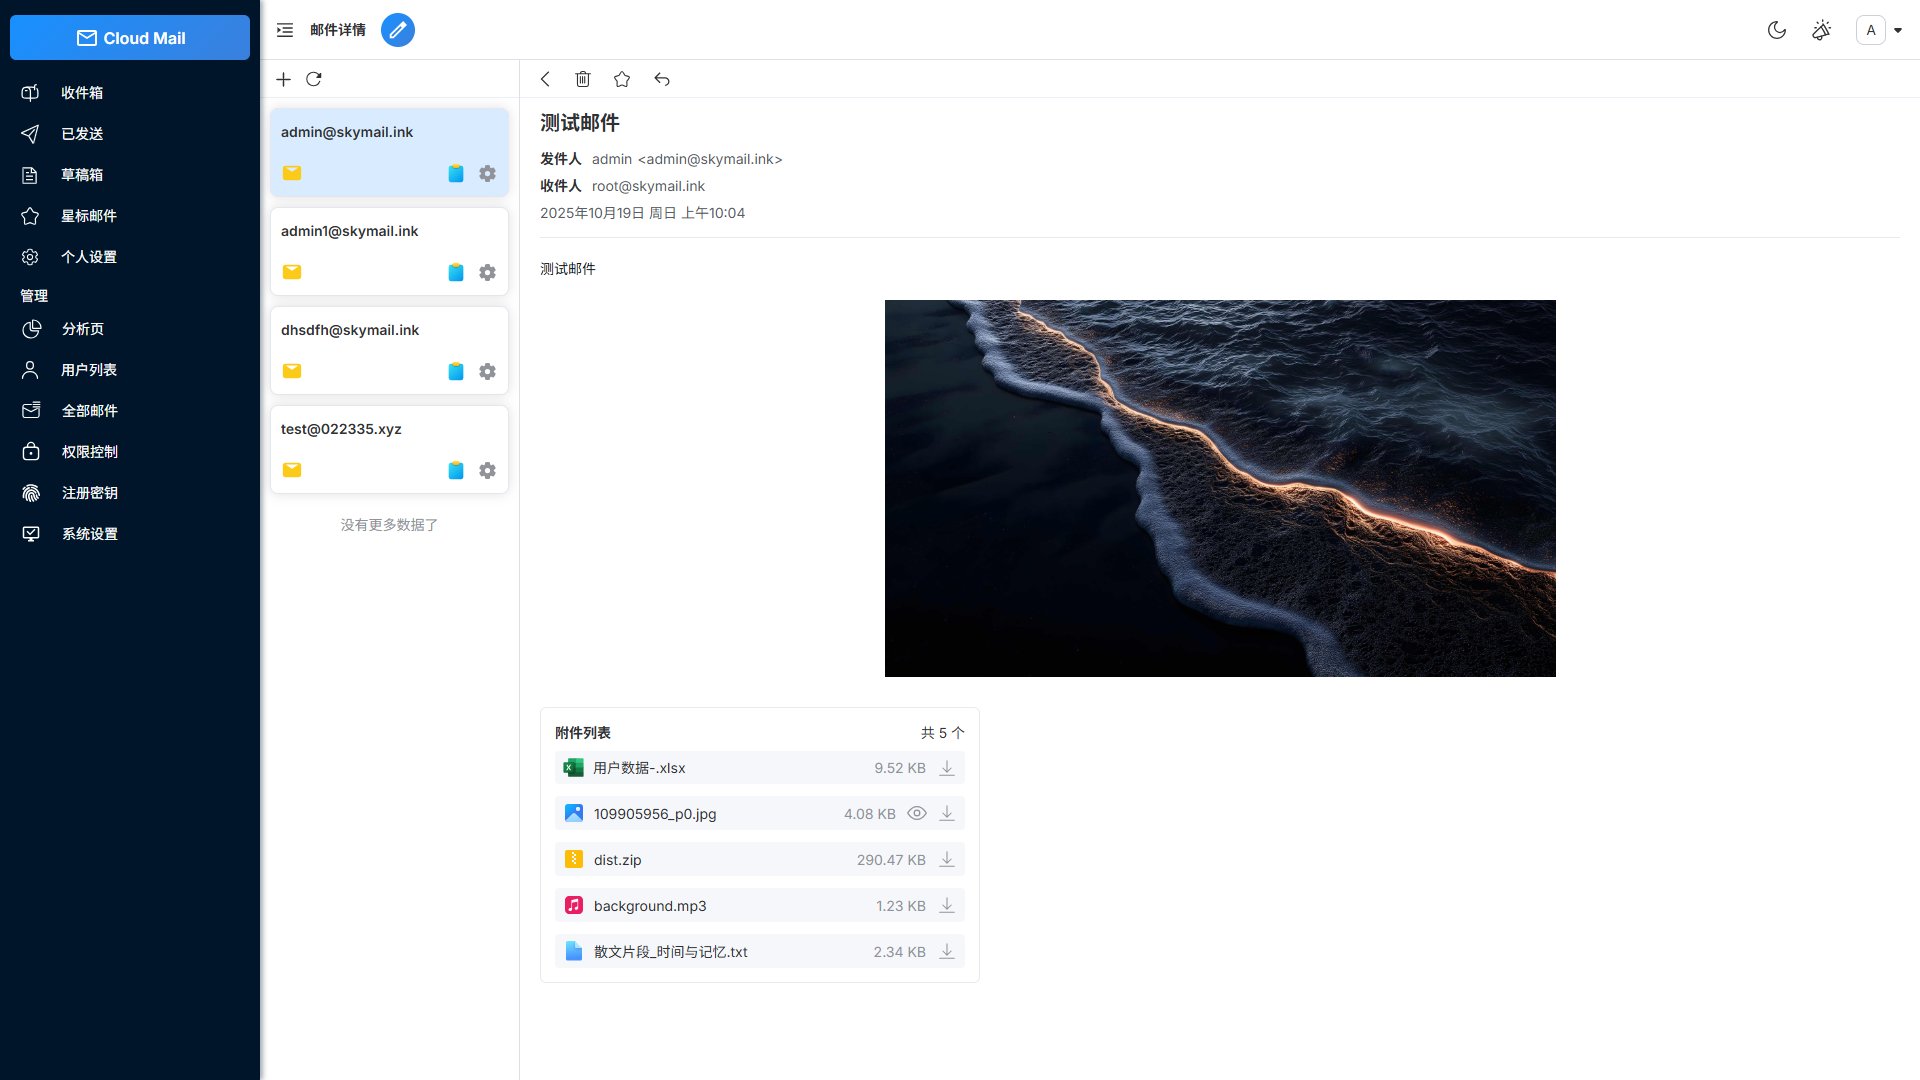Viewport: 1920px width, 1080px height.
Task: Go to 系统设置 in the sidebar
Action: coord(90,534)
